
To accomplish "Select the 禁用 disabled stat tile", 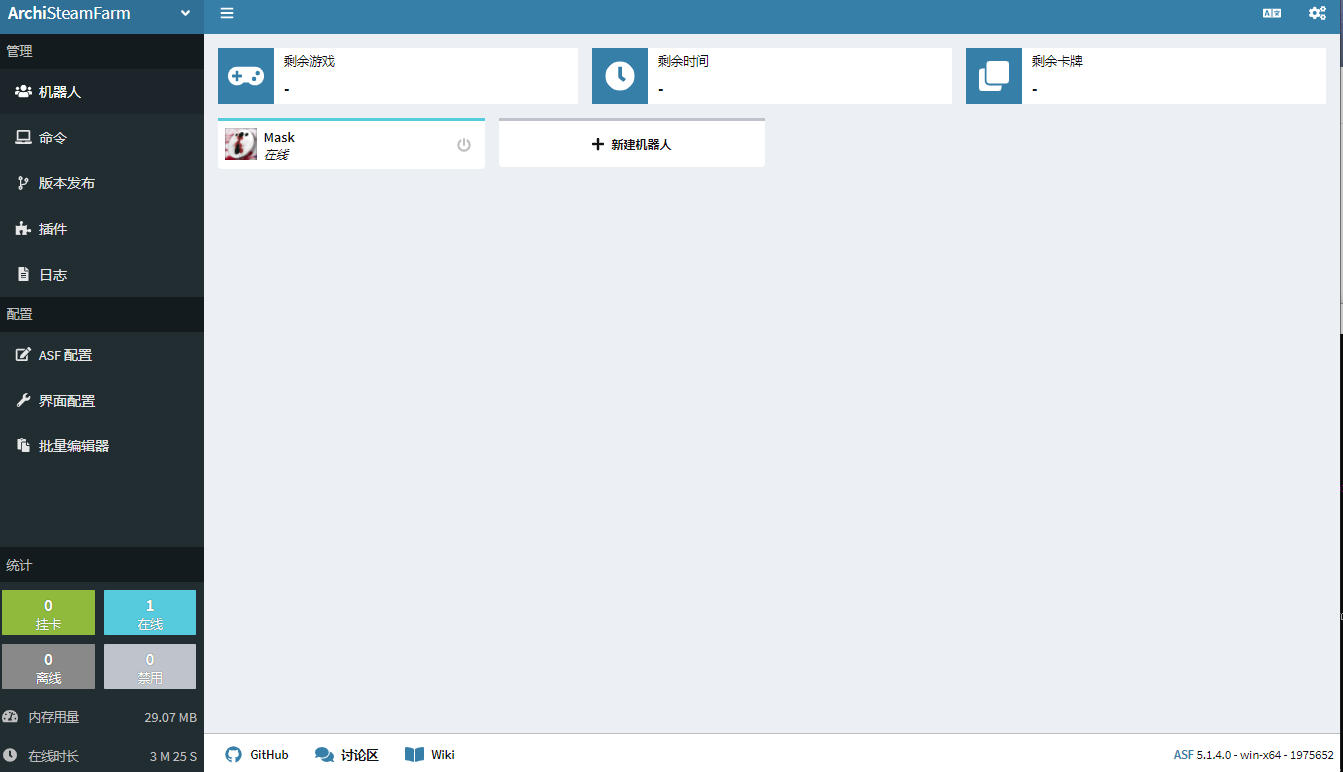I will click(x=150, y=666).
